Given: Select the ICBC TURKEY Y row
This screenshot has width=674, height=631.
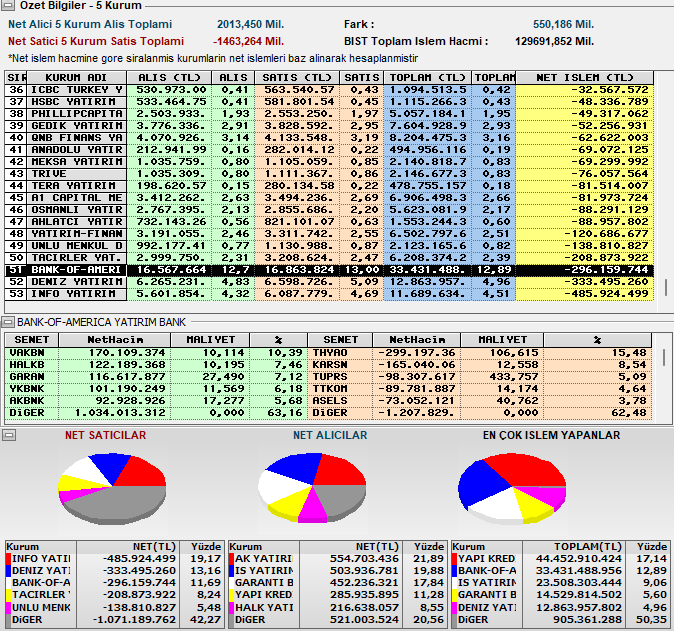Looking at the screenshot, I should 329,90.
